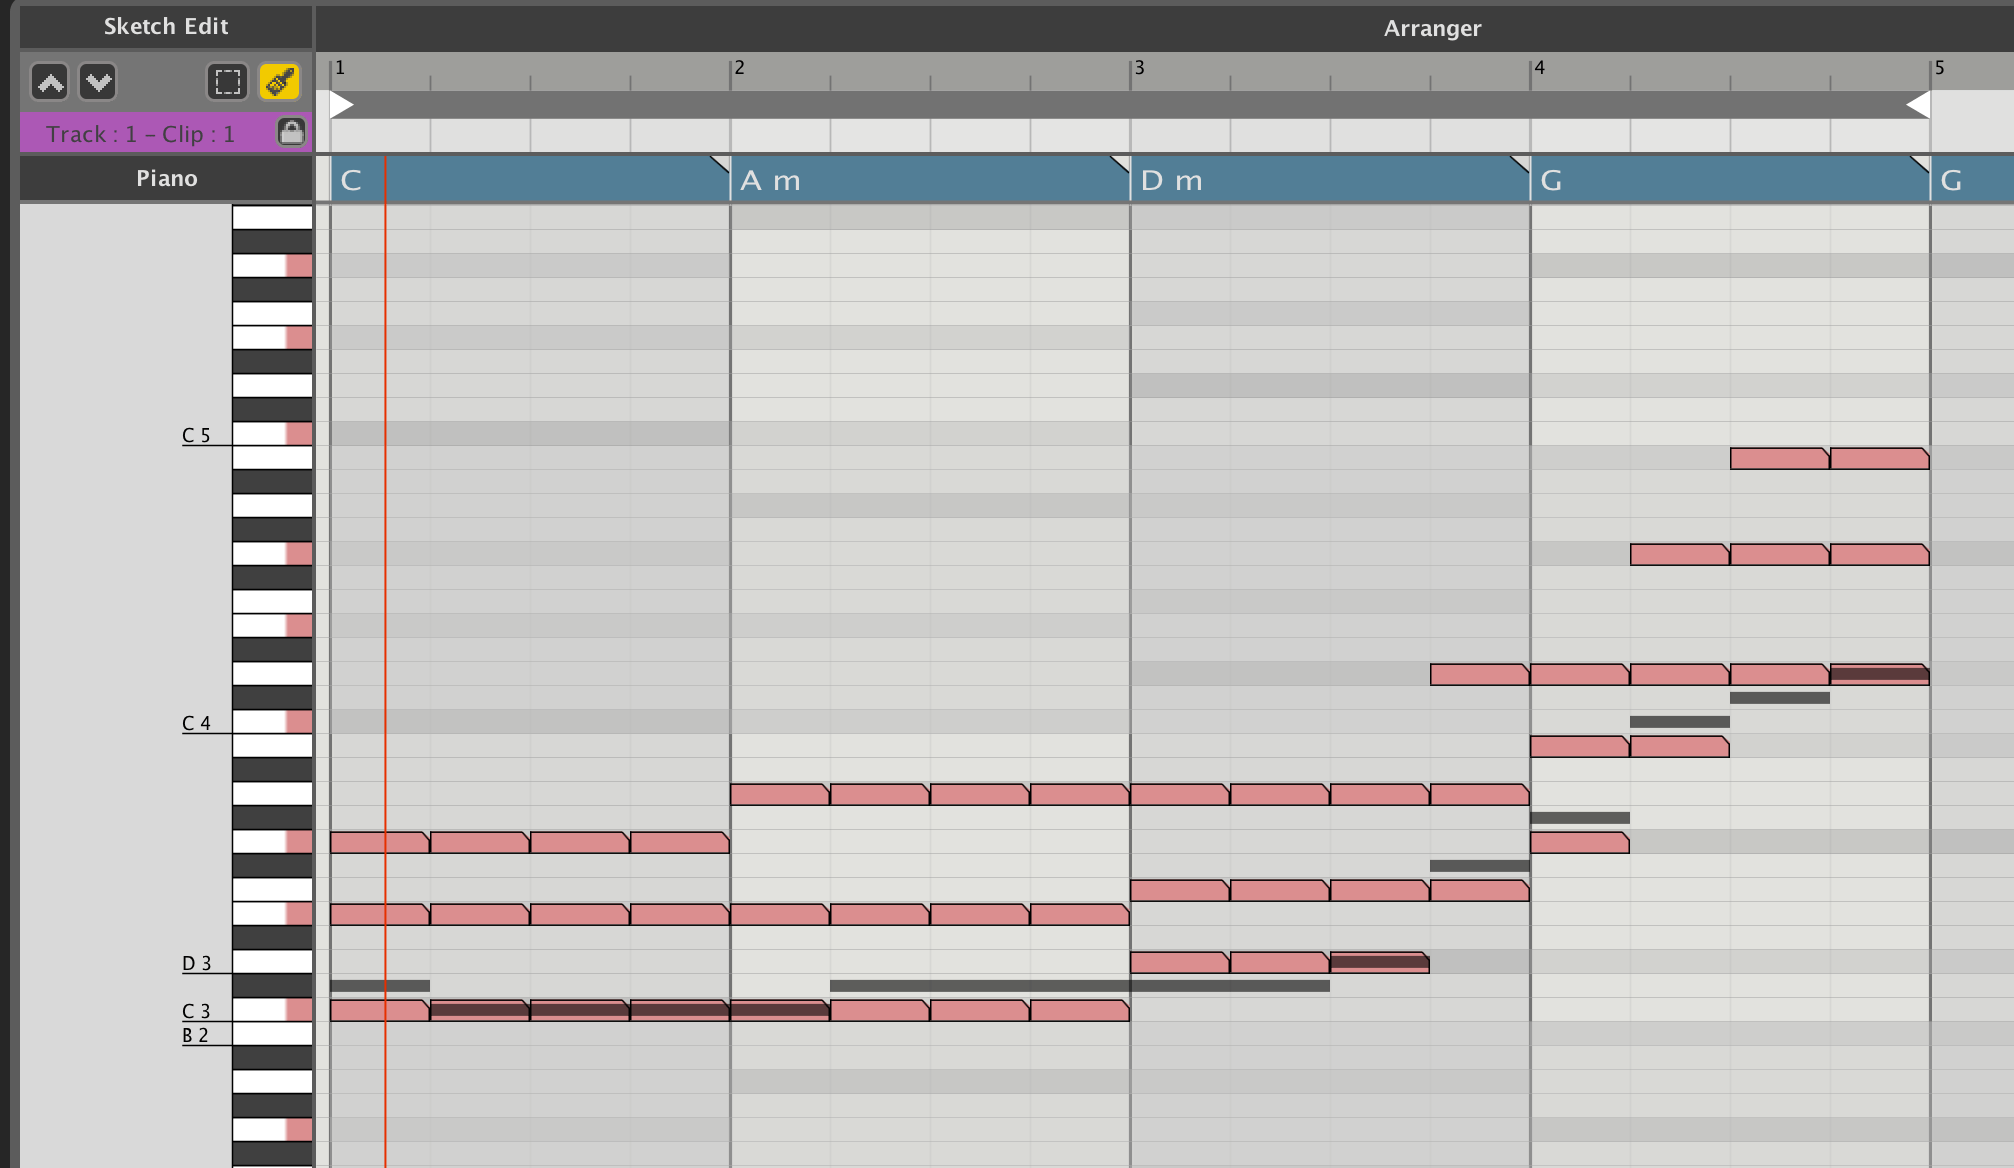Click bar 3 on the timeline ruler
Screen dimensions: 2014x1168
coord(1139,68)
